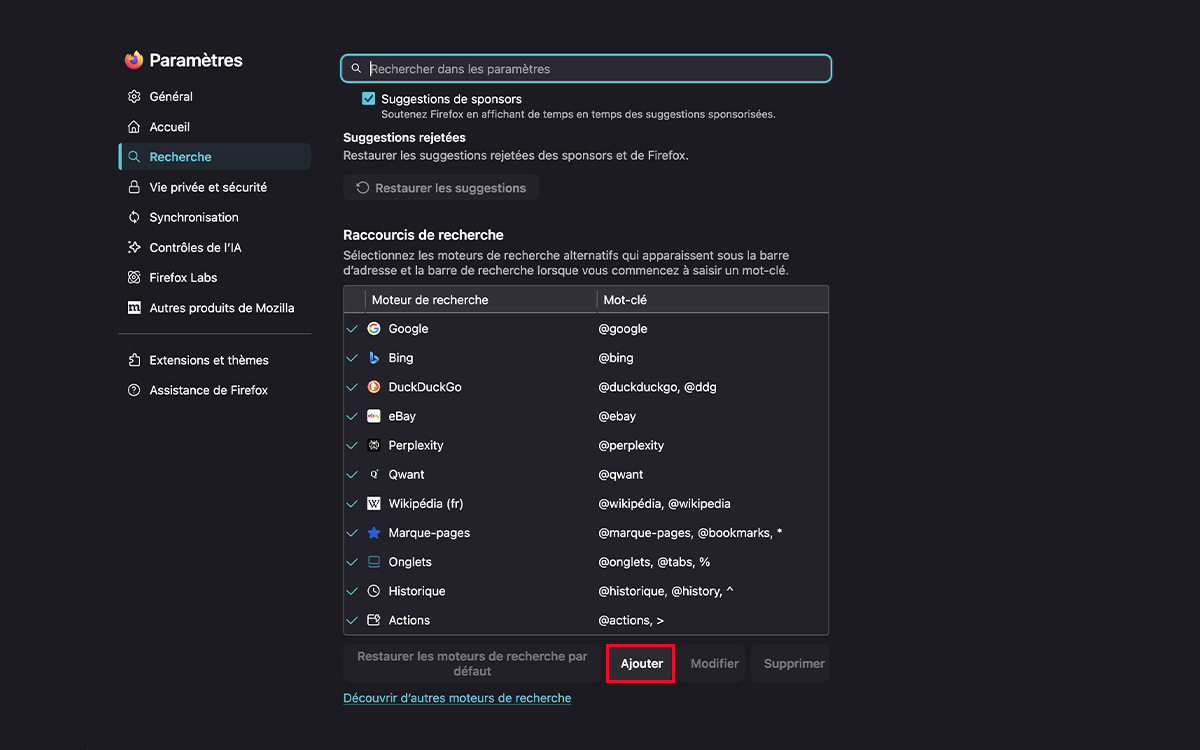The image size is (1200, 750).
Task: Click the Synchronisation arrows icon
Action: click(134, 217)
